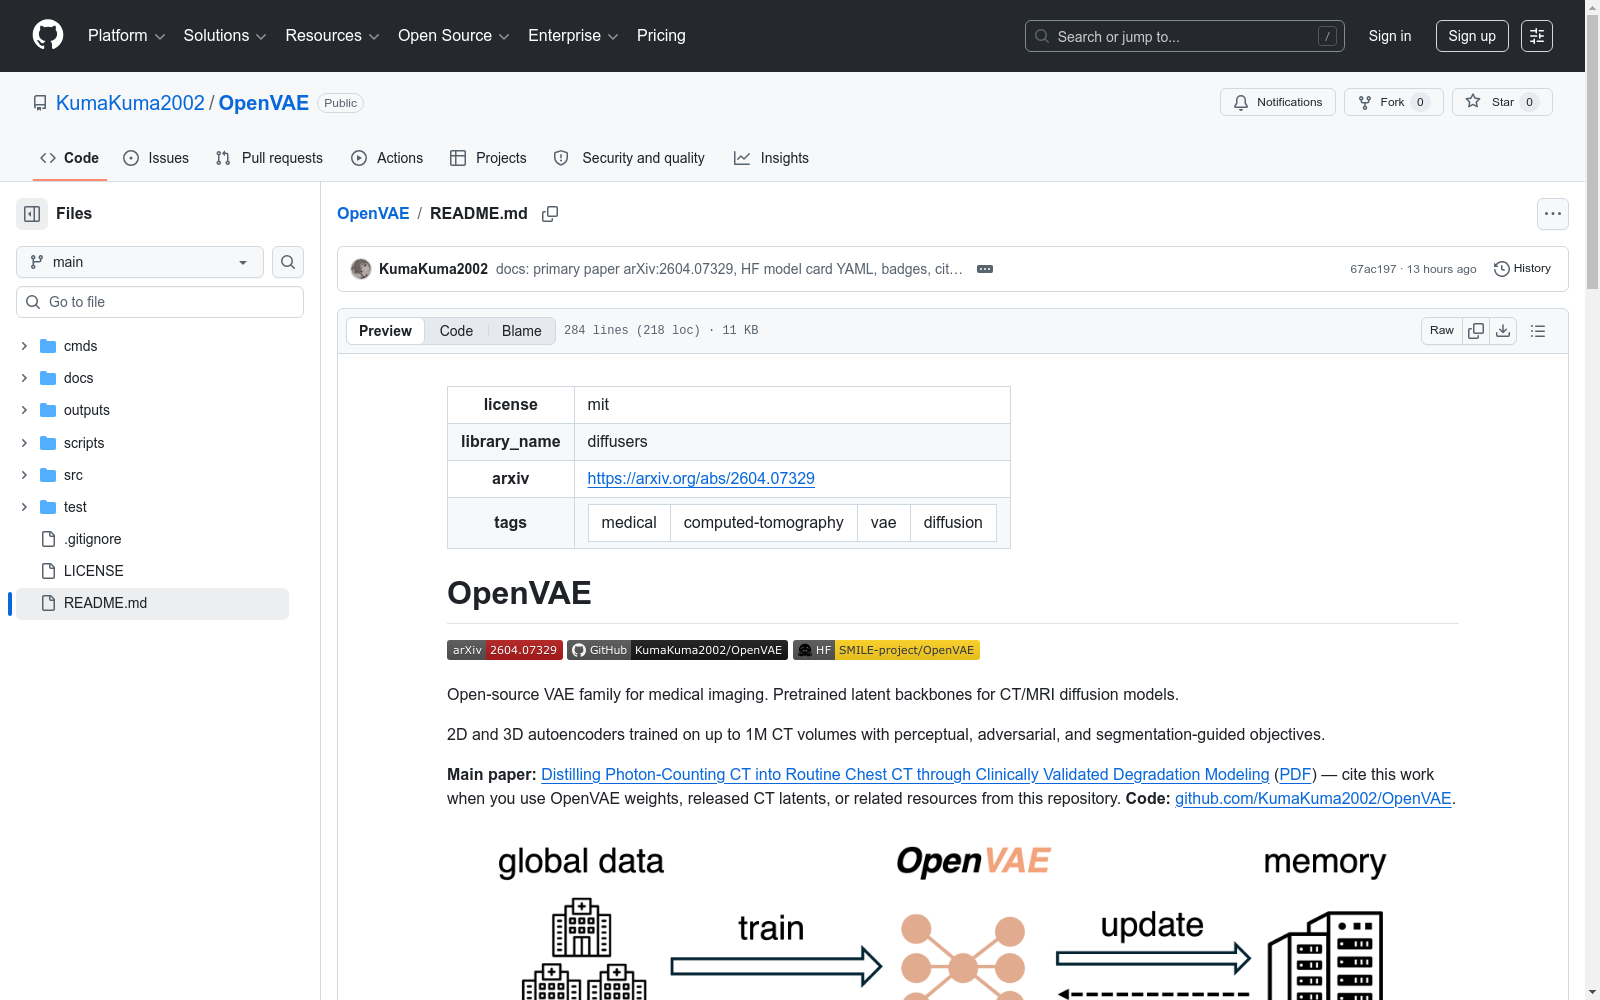Image resolution: width=1600 pixels, height=1000 pixels.
Task: Download the raw README file
Action: click(1503, 331)
